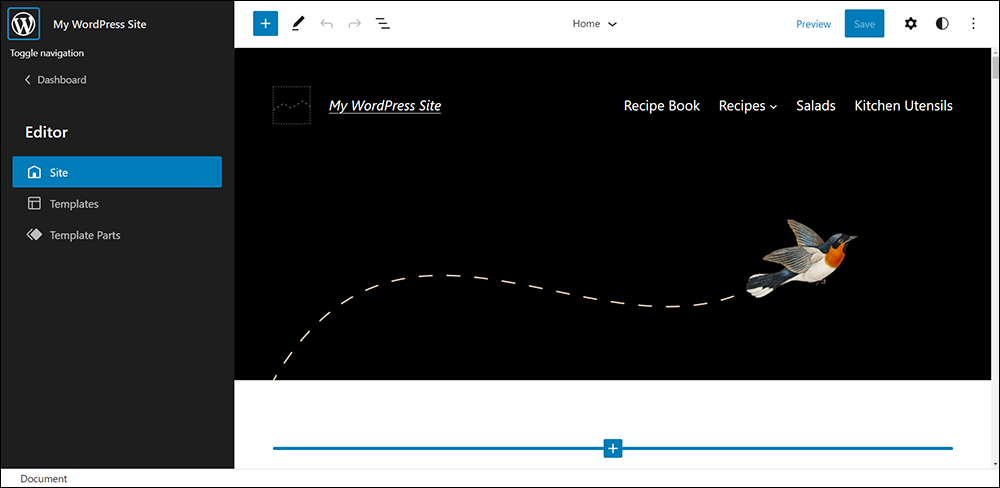The image size is (1000, 488).
Task: Click the Kitchen Utensils navigation link
Action: tap(904, 106)
